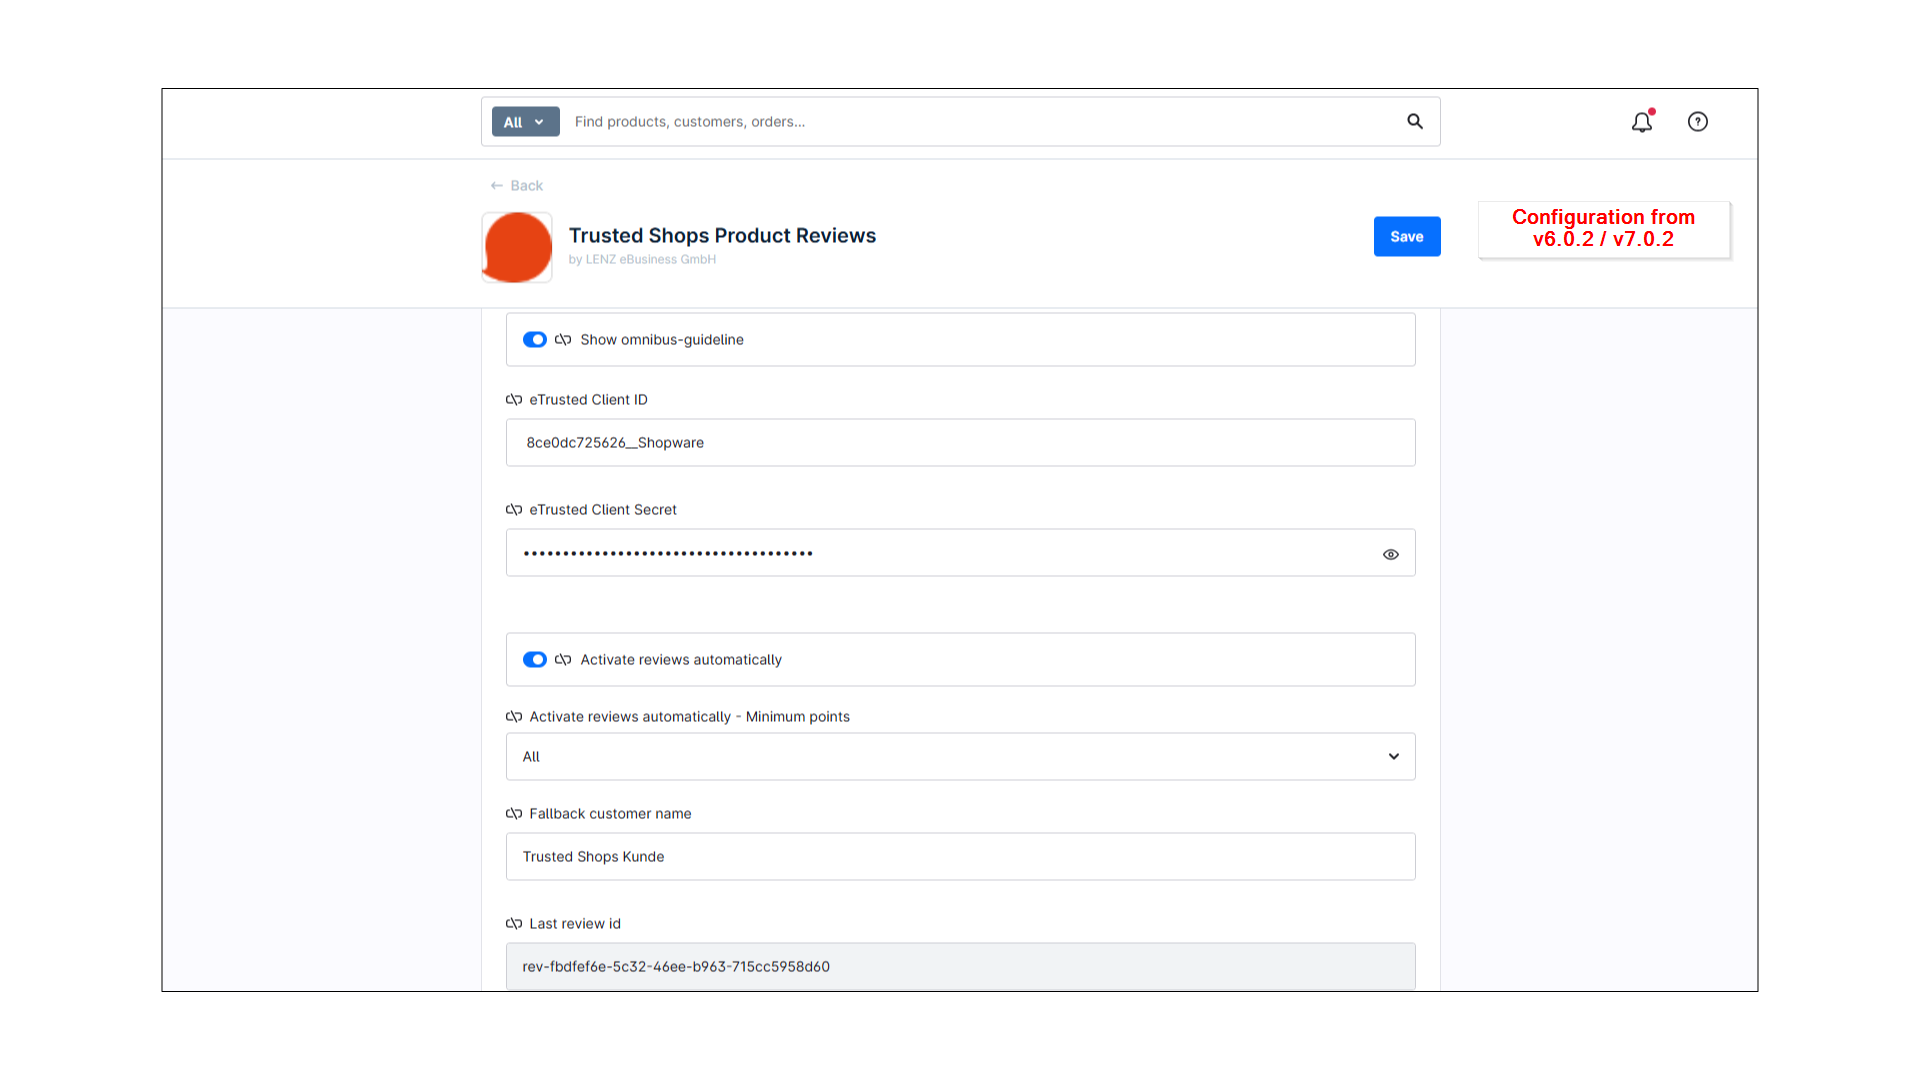Image resolution: width=1920 pixels, height=1080 pixels.
Task: Click inheritance link icon for Show omnibus-guideline
Action: [x=563, y=340]
